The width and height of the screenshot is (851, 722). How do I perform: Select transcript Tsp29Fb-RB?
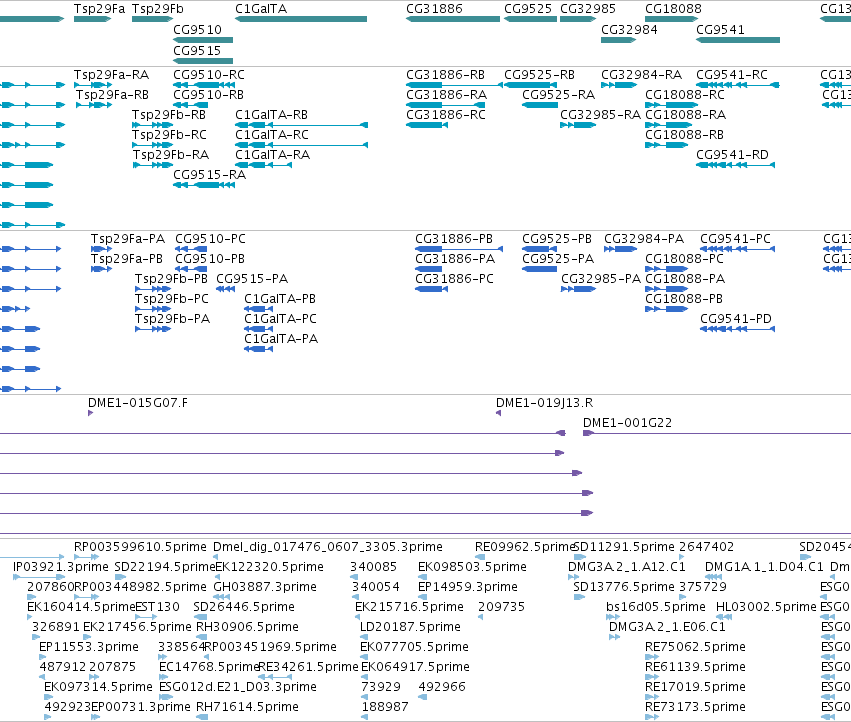tap(169, 115)
